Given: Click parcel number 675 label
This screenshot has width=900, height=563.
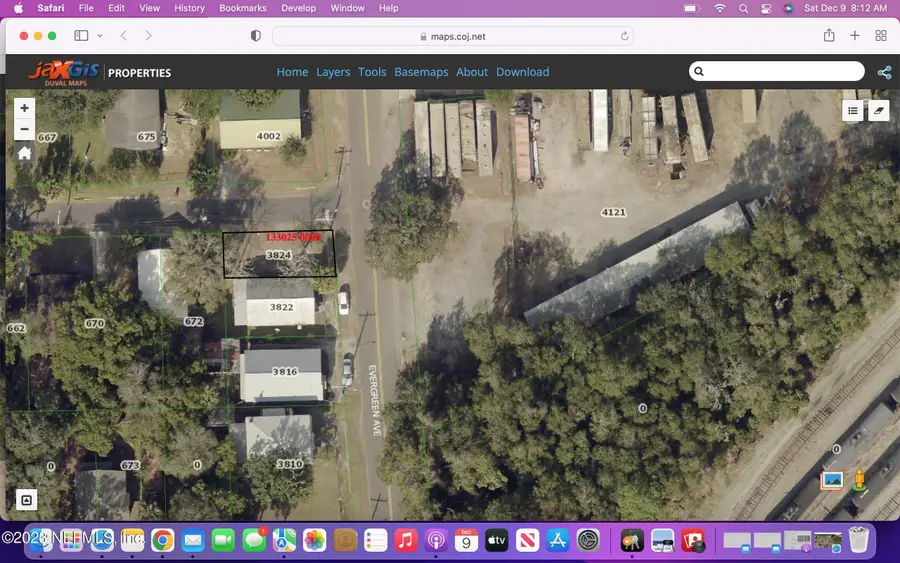Looking at the screenshot, I should pos(146,137).
